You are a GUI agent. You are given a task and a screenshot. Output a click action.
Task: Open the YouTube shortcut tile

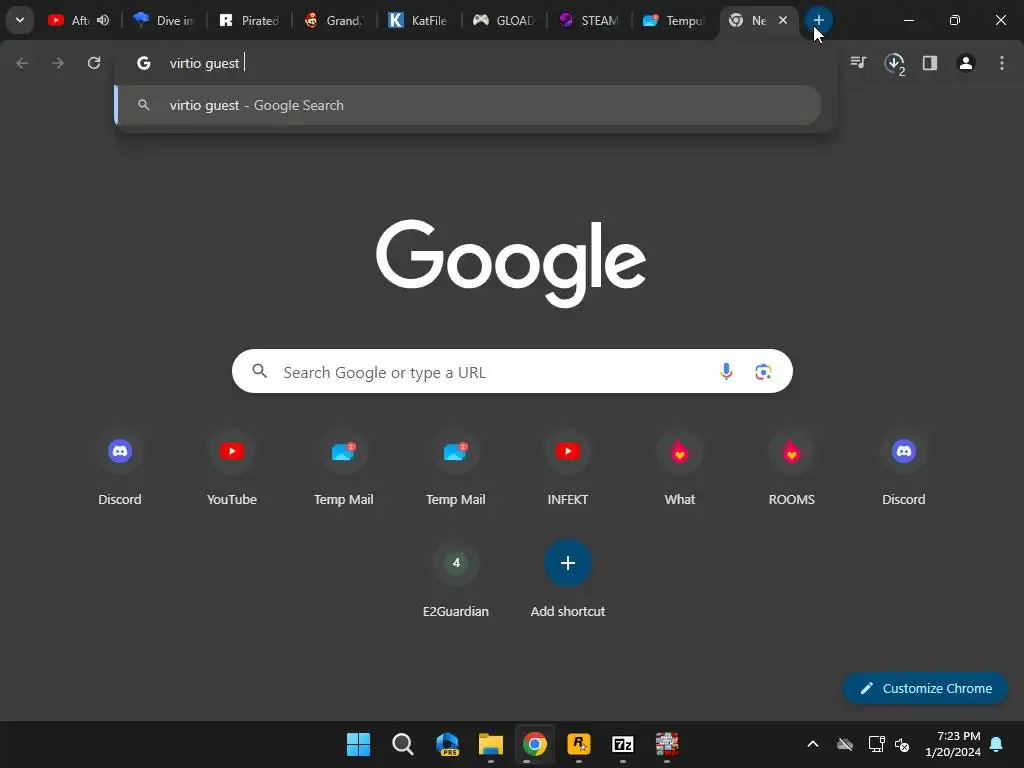click(232, 468)
